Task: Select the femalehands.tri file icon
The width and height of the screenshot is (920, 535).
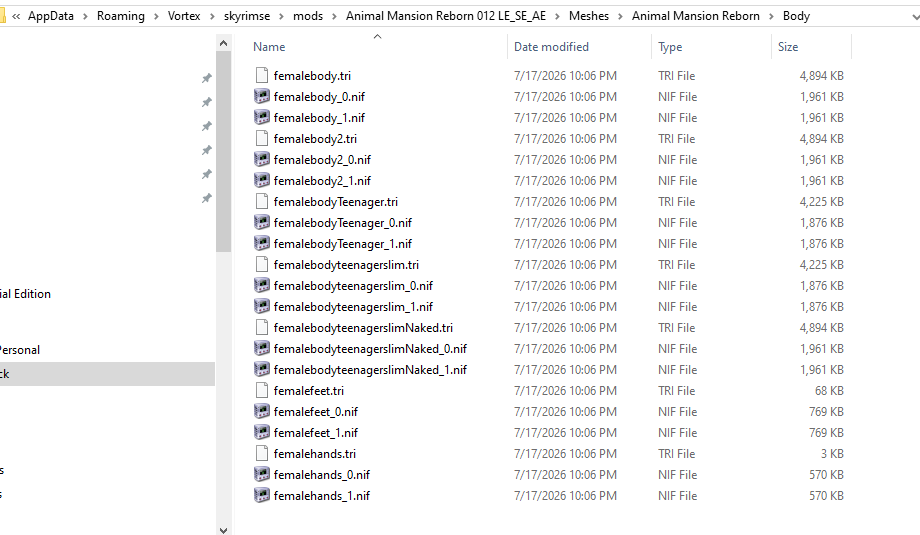Action: [x=262, y=453]
